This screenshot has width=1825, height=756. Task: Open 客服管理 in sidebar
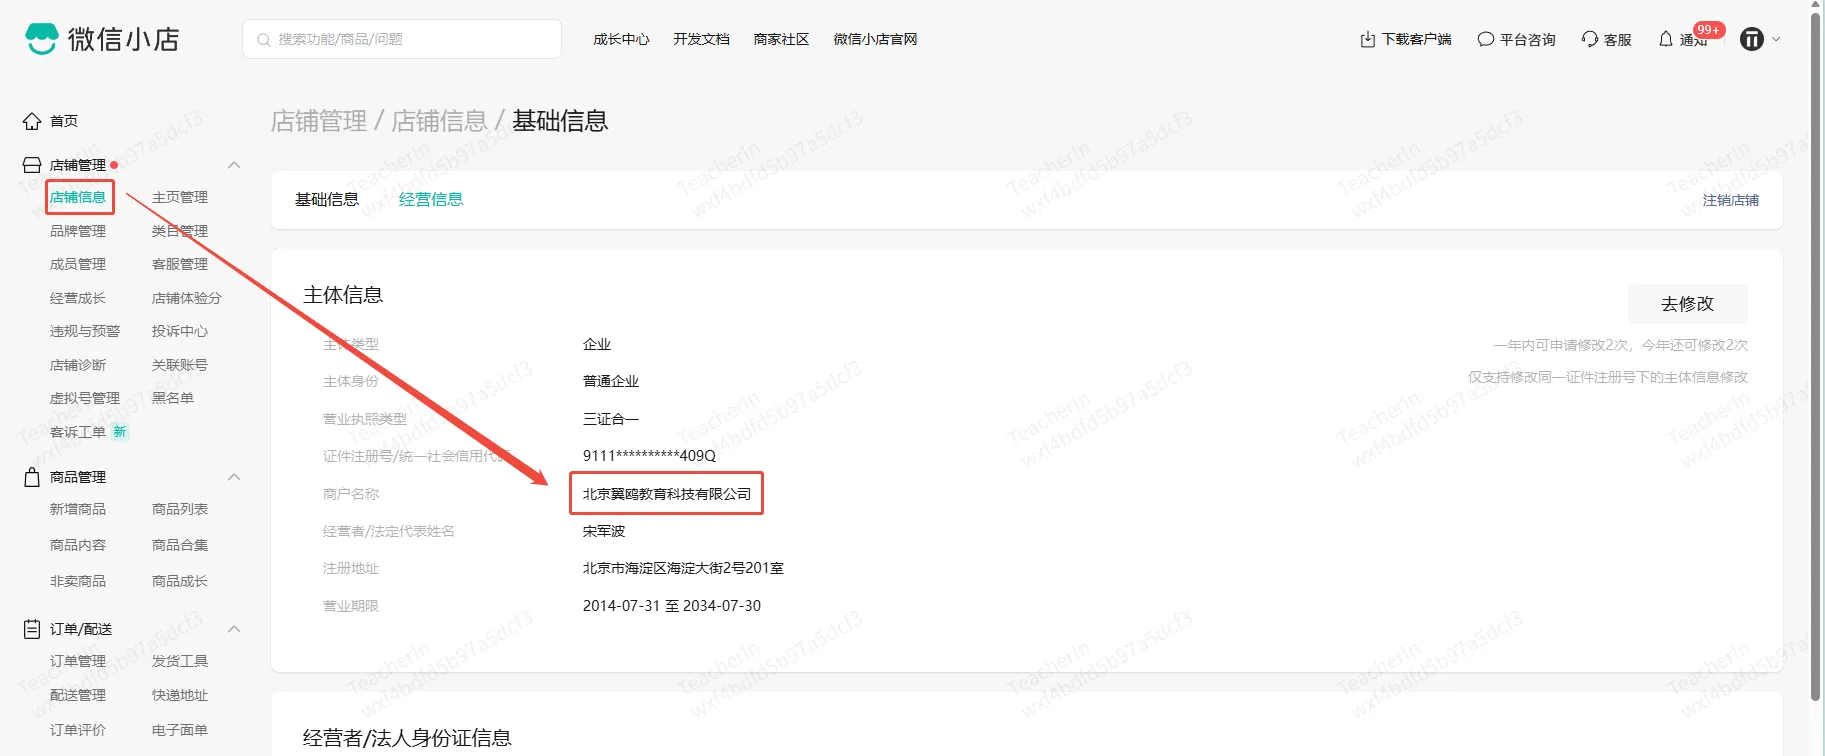click(180, 264)
